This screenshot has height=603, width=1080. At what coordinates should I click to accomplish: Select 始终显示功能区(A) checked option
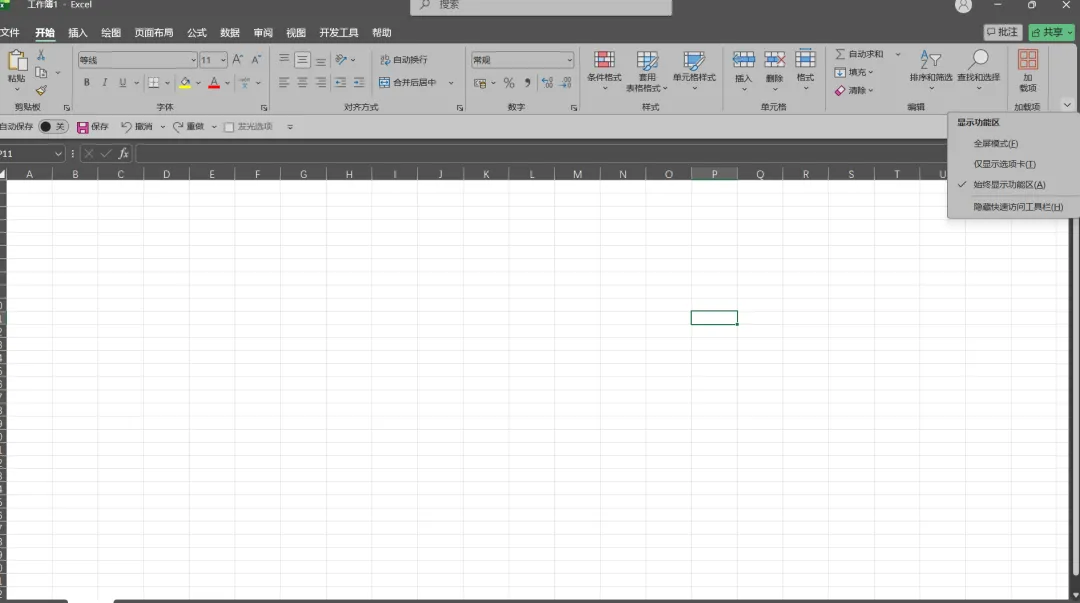click(x=1009, y=185)
